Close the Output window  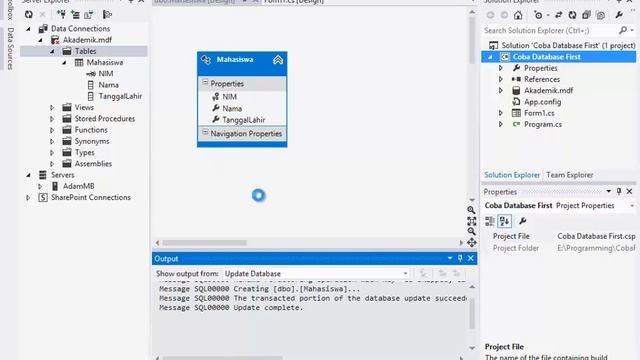pos(471,258)
